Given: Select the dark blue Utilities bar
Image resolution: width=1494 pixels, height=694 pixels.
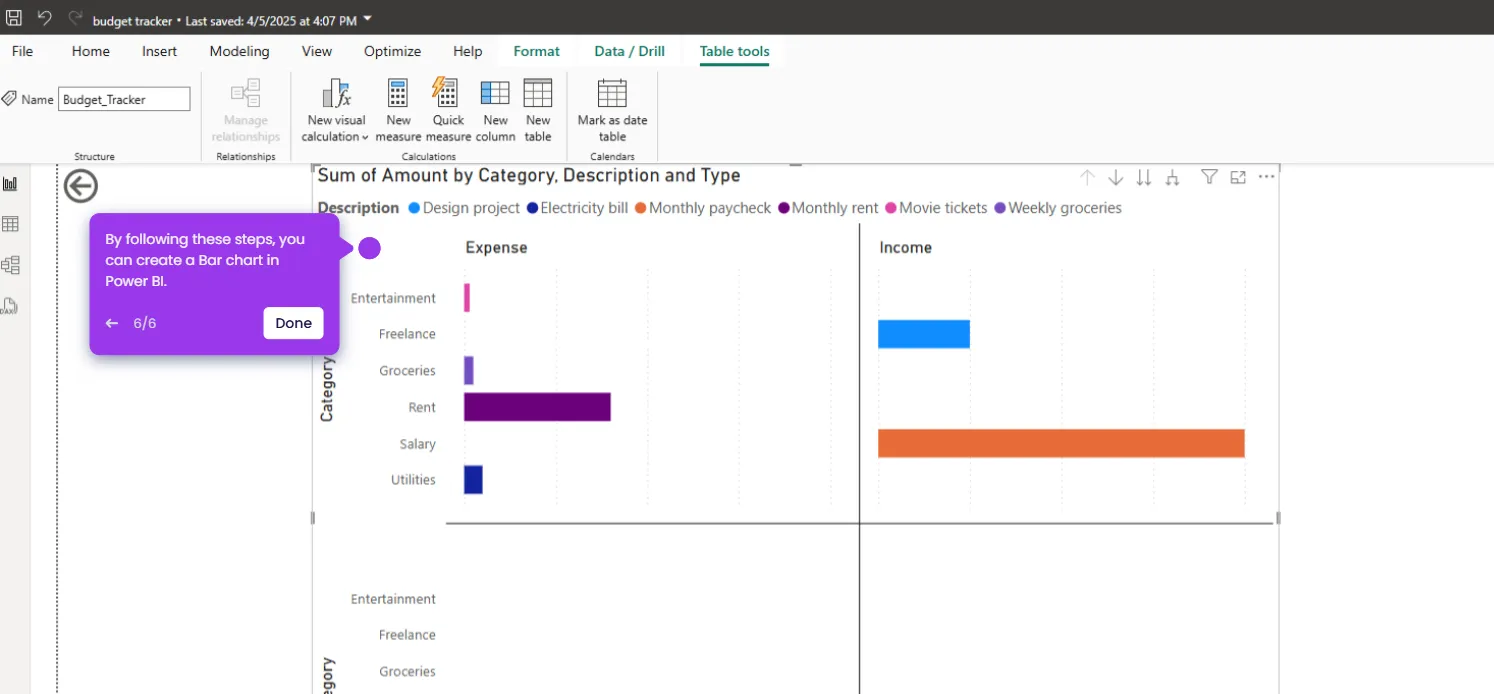Looking at the screenshot, I should [473, 480].
